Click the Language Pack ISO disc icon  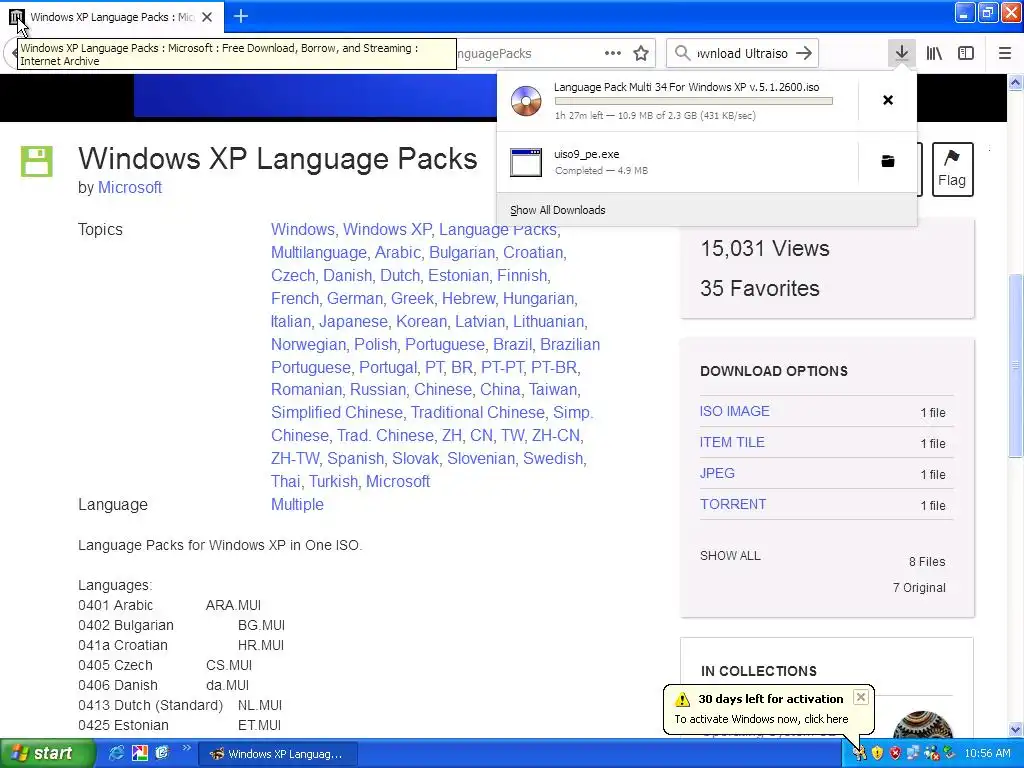tap(526, 101)
